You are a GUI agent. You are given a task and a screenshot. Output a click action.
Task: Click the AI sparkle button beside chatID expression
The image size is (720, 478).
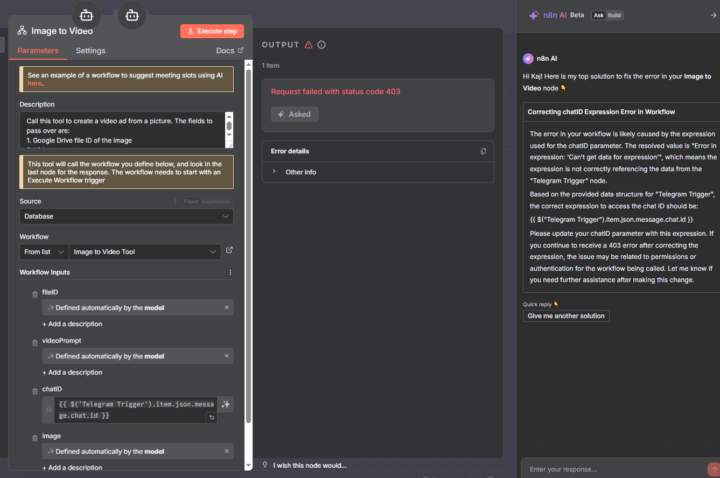[227, 404]
